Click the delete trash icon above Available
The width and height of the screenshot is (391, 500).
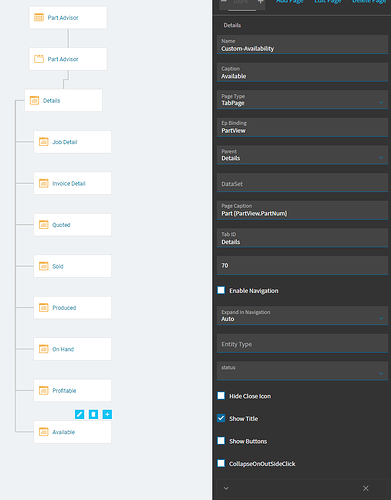(x=93, y=414)
